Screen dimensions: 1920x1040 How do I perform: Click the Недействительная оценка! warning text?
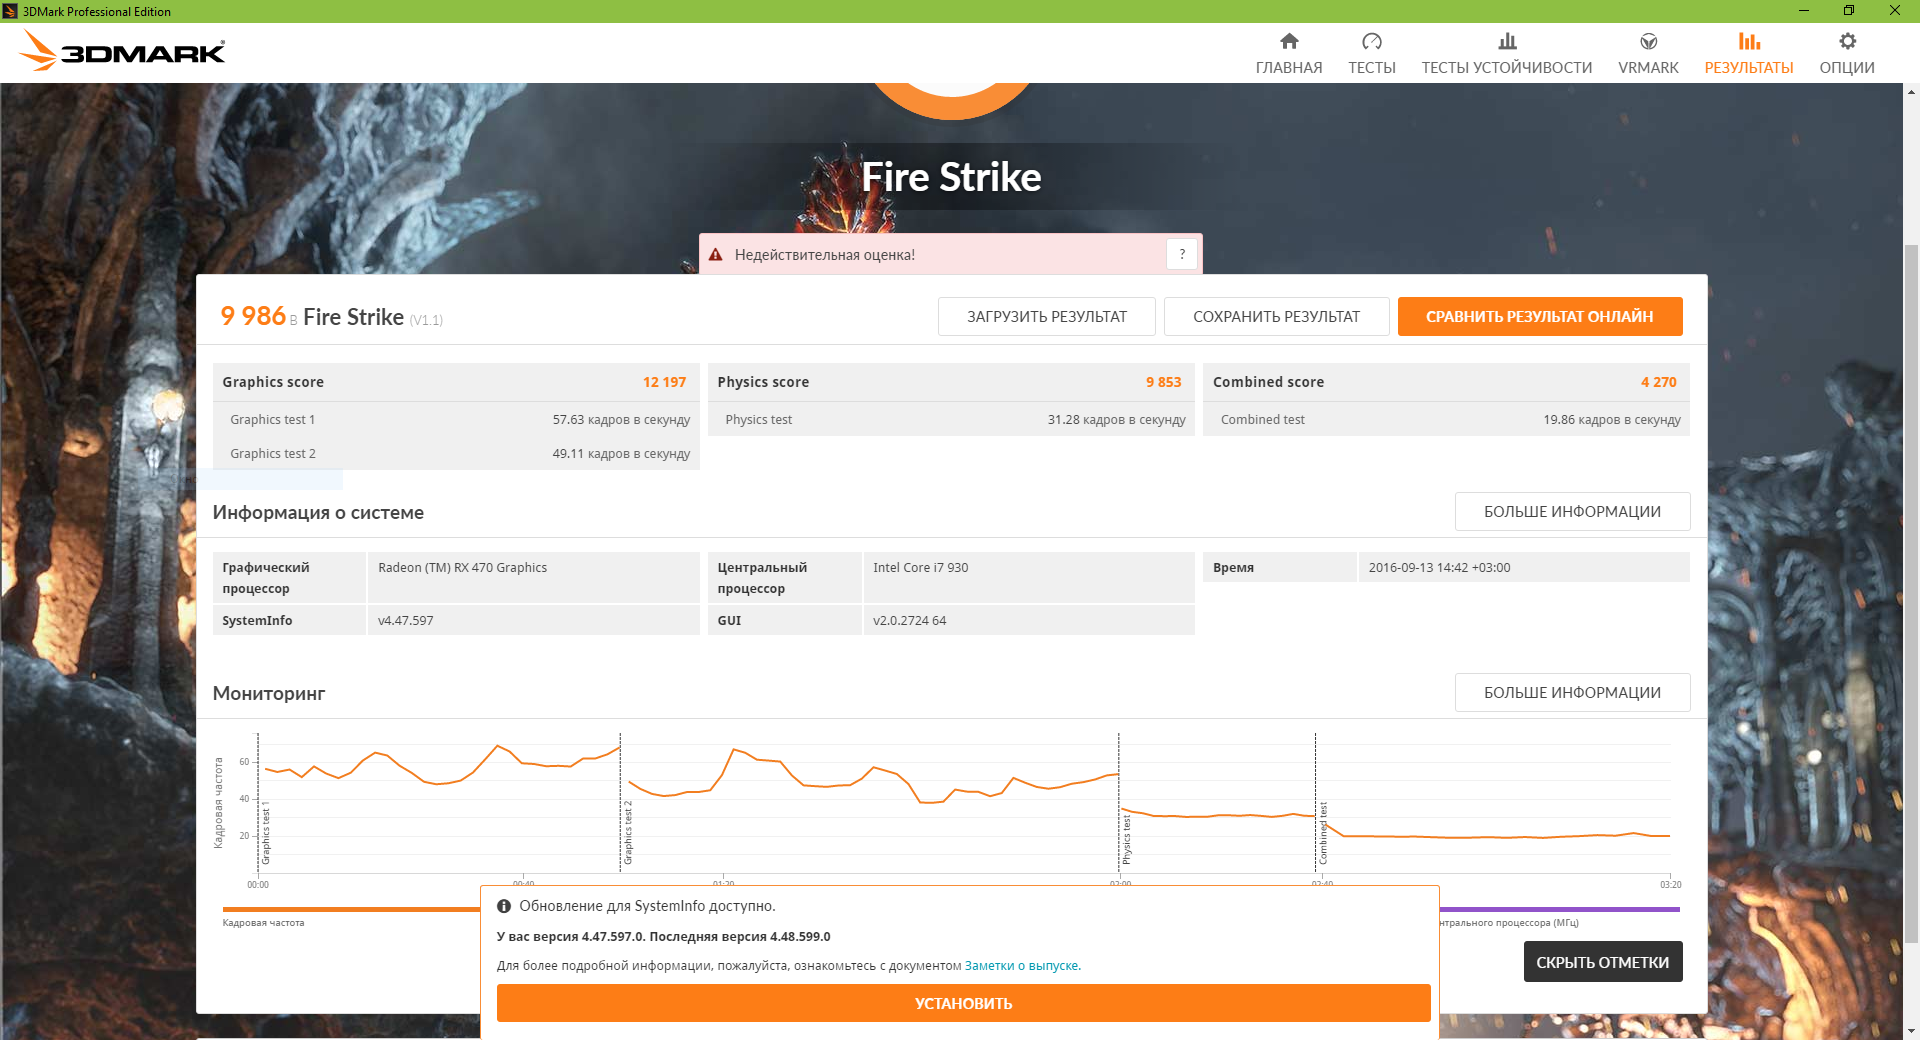pos(825,255)
